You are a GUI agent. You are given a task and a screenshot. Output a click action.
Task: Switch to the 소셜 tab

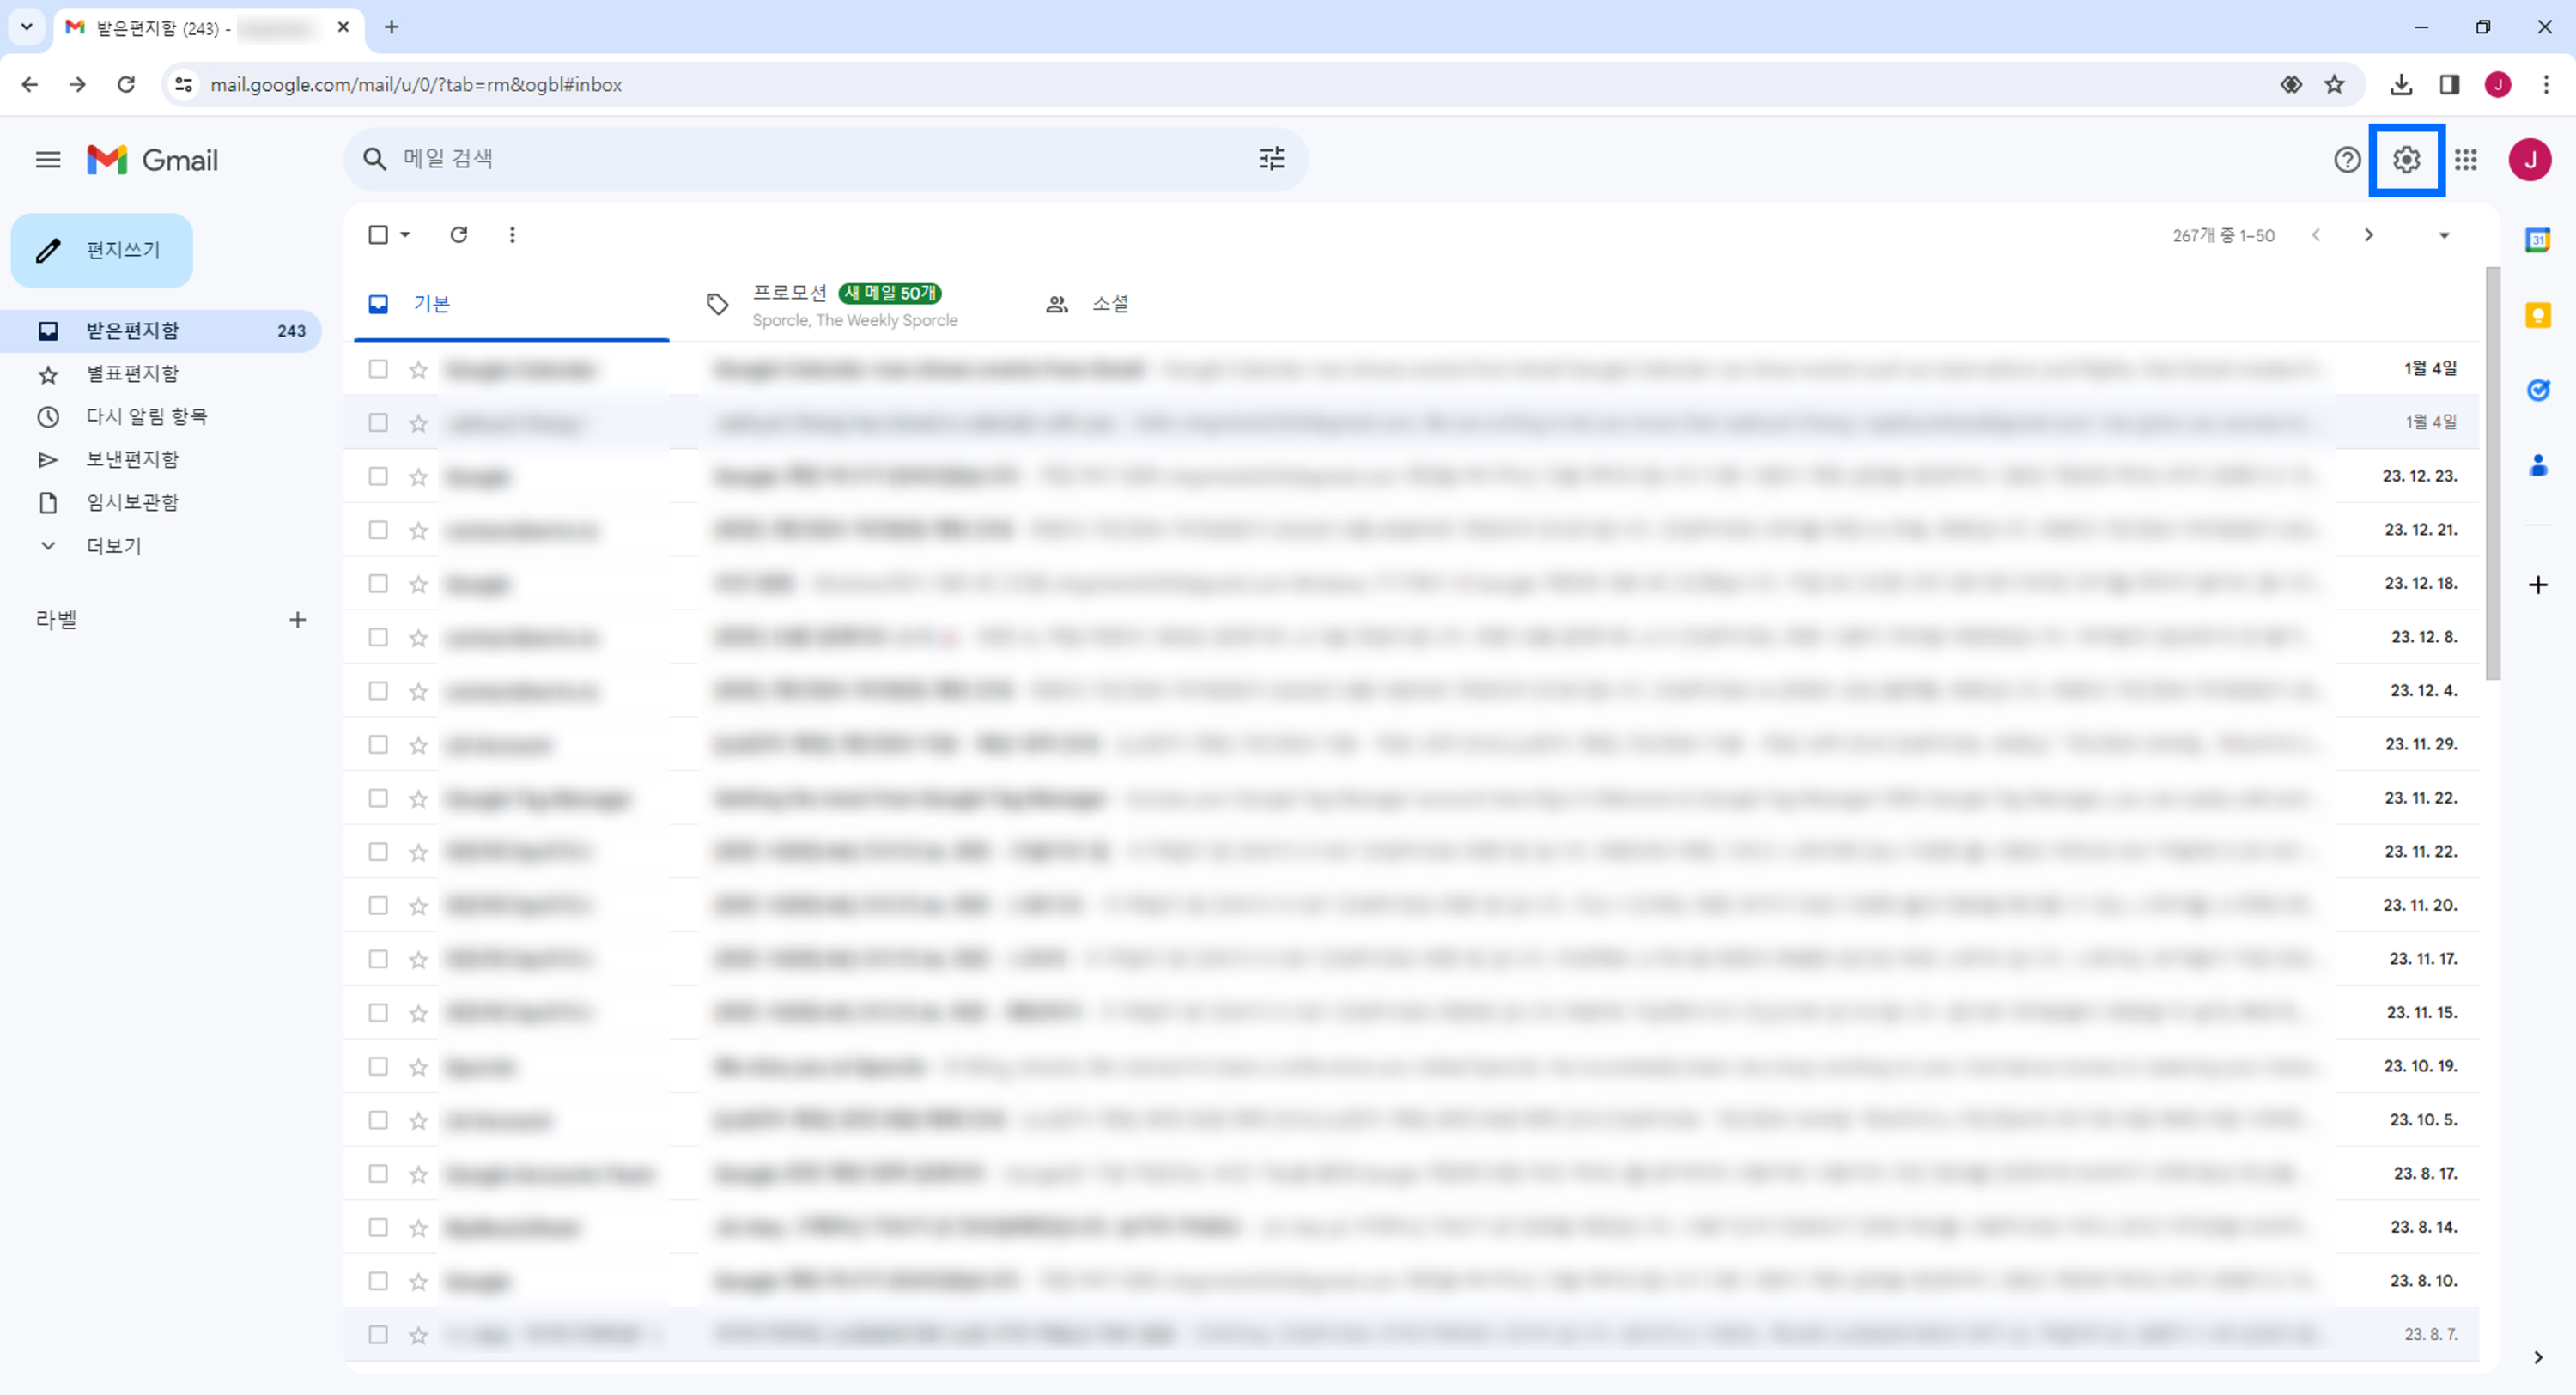click(1109, 304)
